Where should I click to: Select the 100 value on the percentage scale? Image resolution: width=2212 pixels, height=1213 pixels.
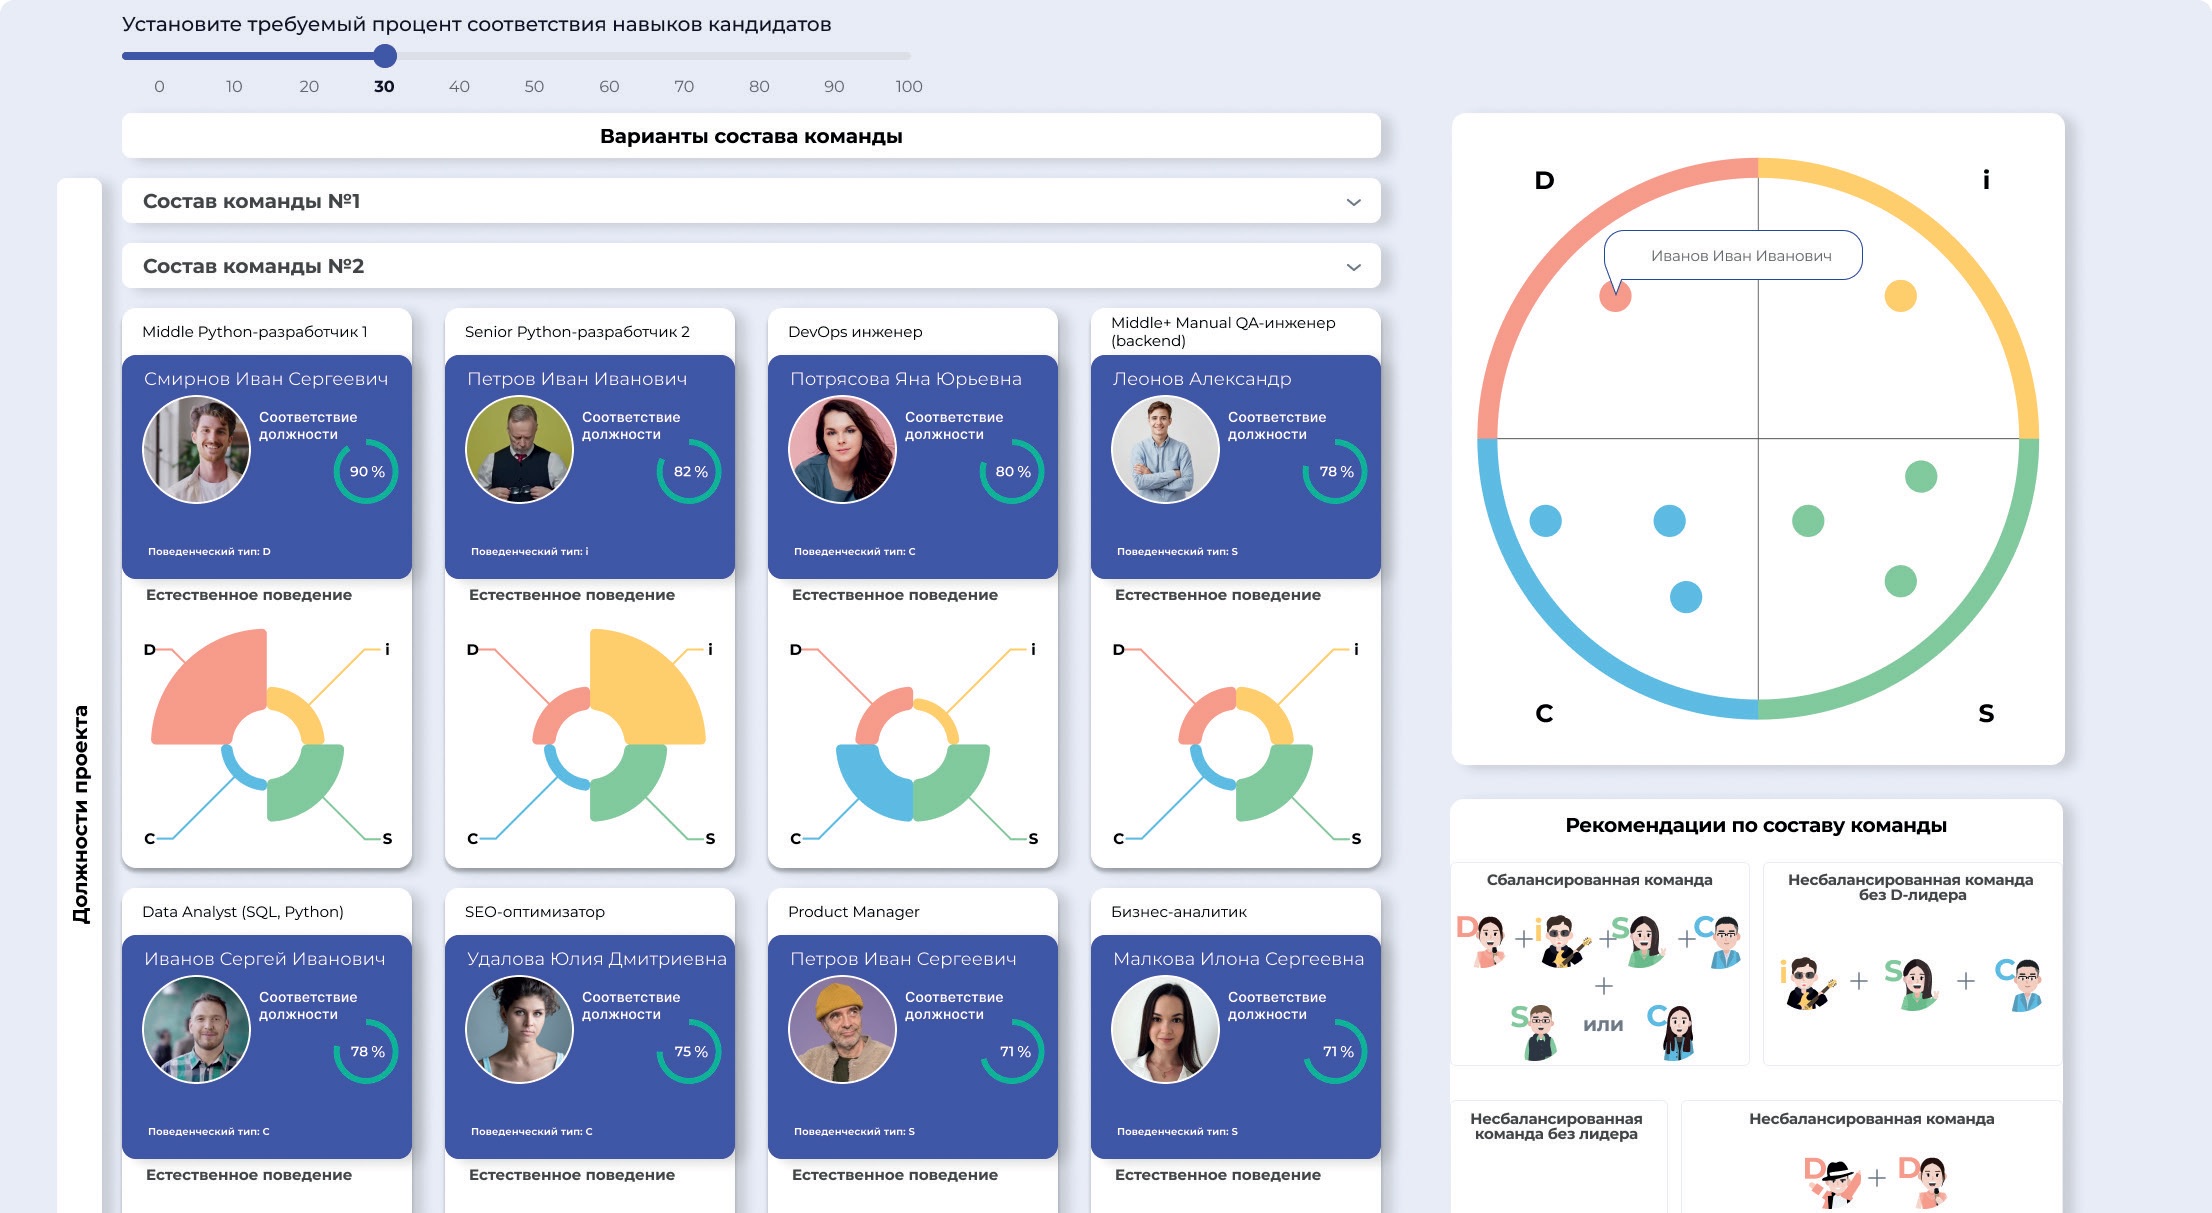point(909,87)
